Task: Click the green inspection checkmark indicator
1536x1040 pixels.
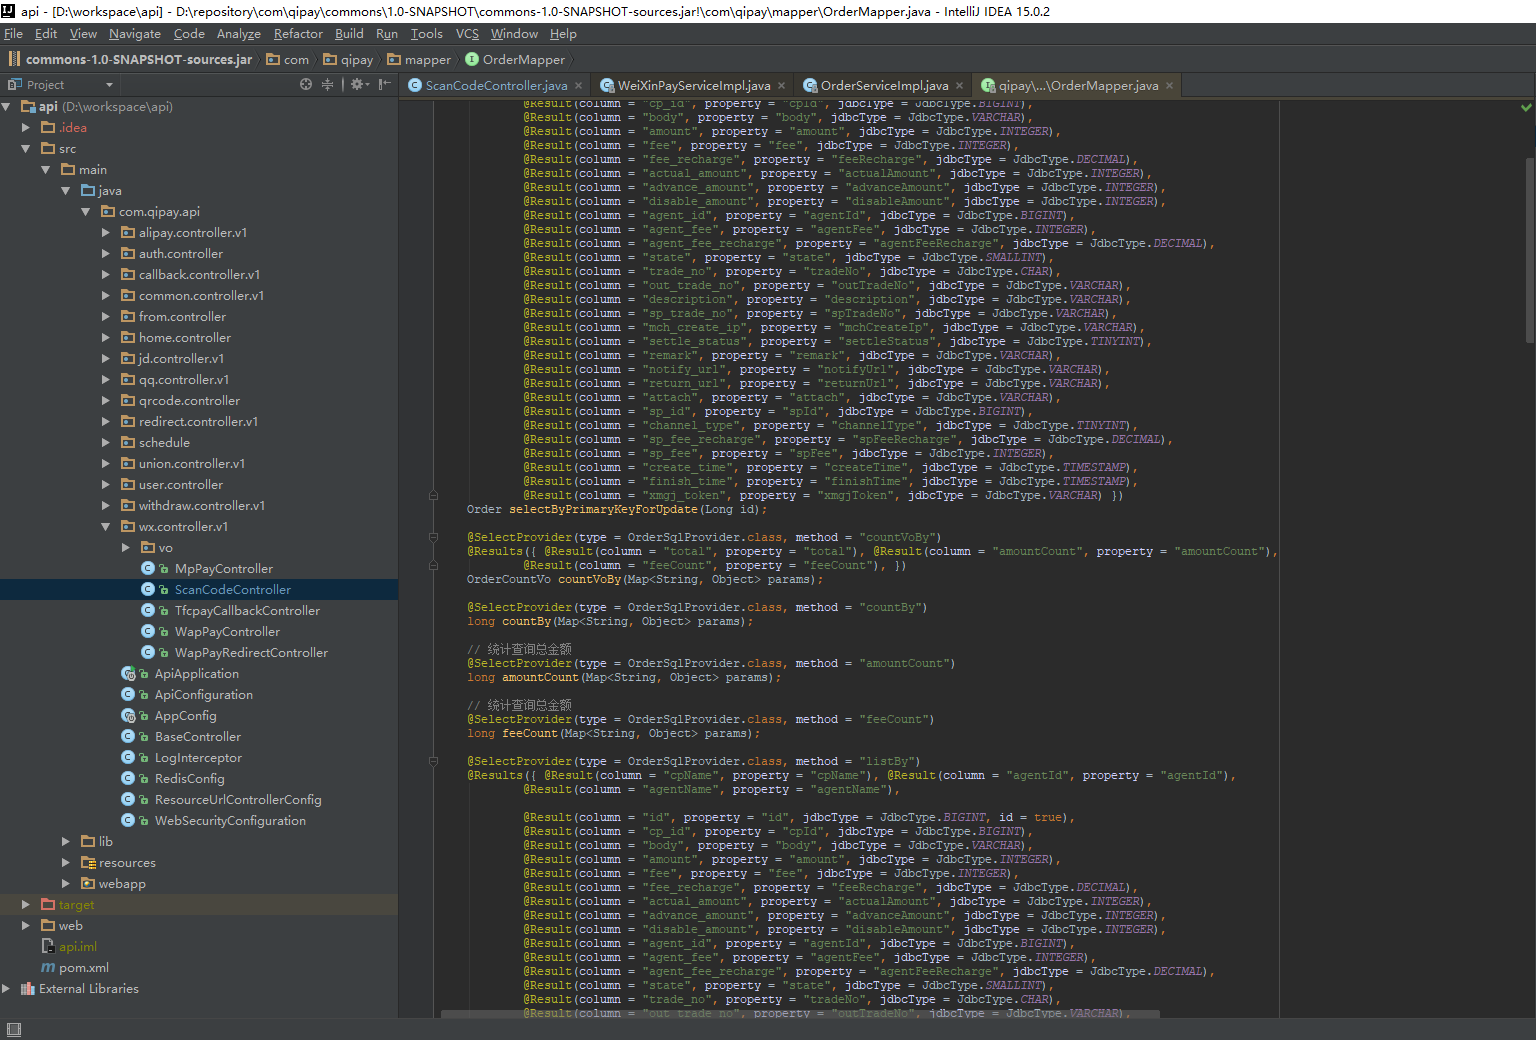Action: tap(1526, 106)
